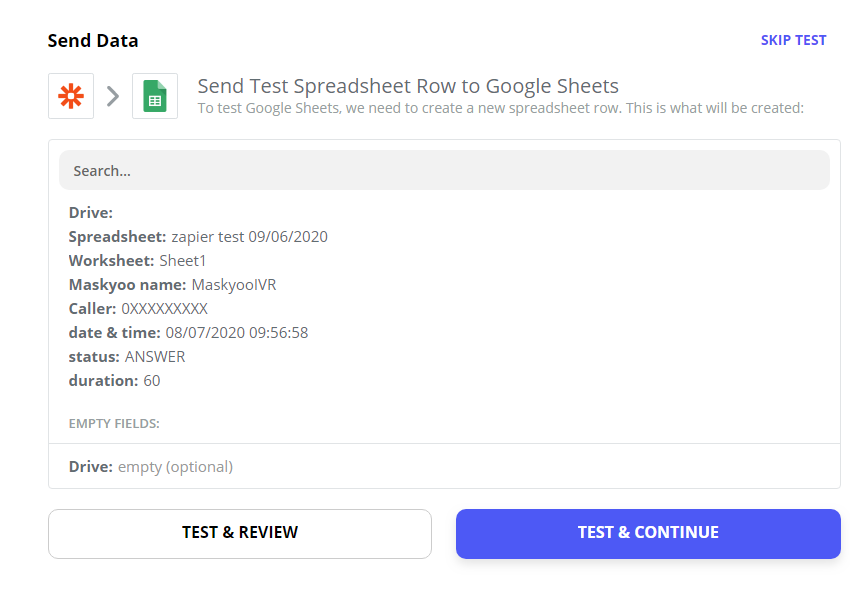Click the duration 60 row
This screenshot has width=850, height=595.
114,380
